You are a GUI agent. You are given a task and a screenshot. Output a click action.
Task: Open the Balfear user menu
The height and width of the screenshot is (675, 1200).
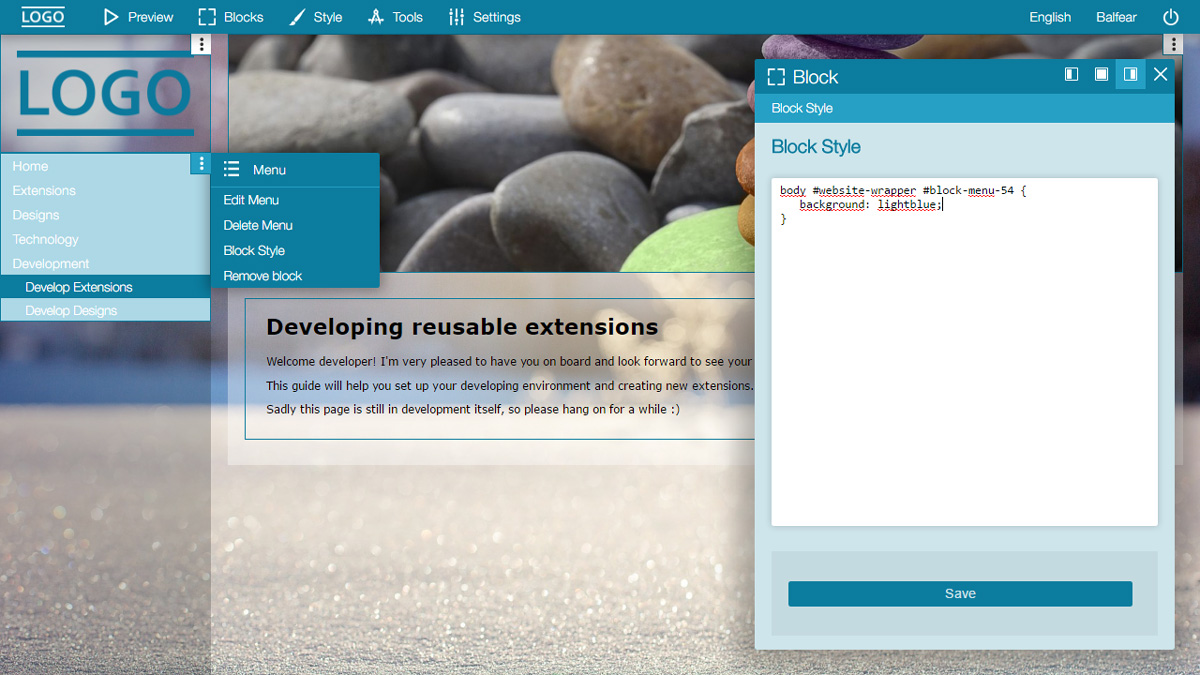[1116, 17]
